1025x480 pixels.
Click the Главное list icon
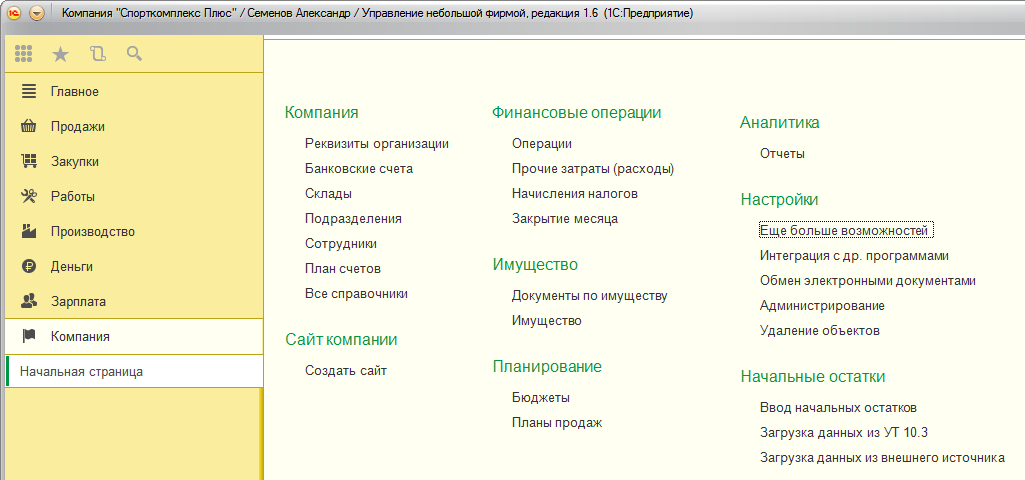[x=29, y=92]
